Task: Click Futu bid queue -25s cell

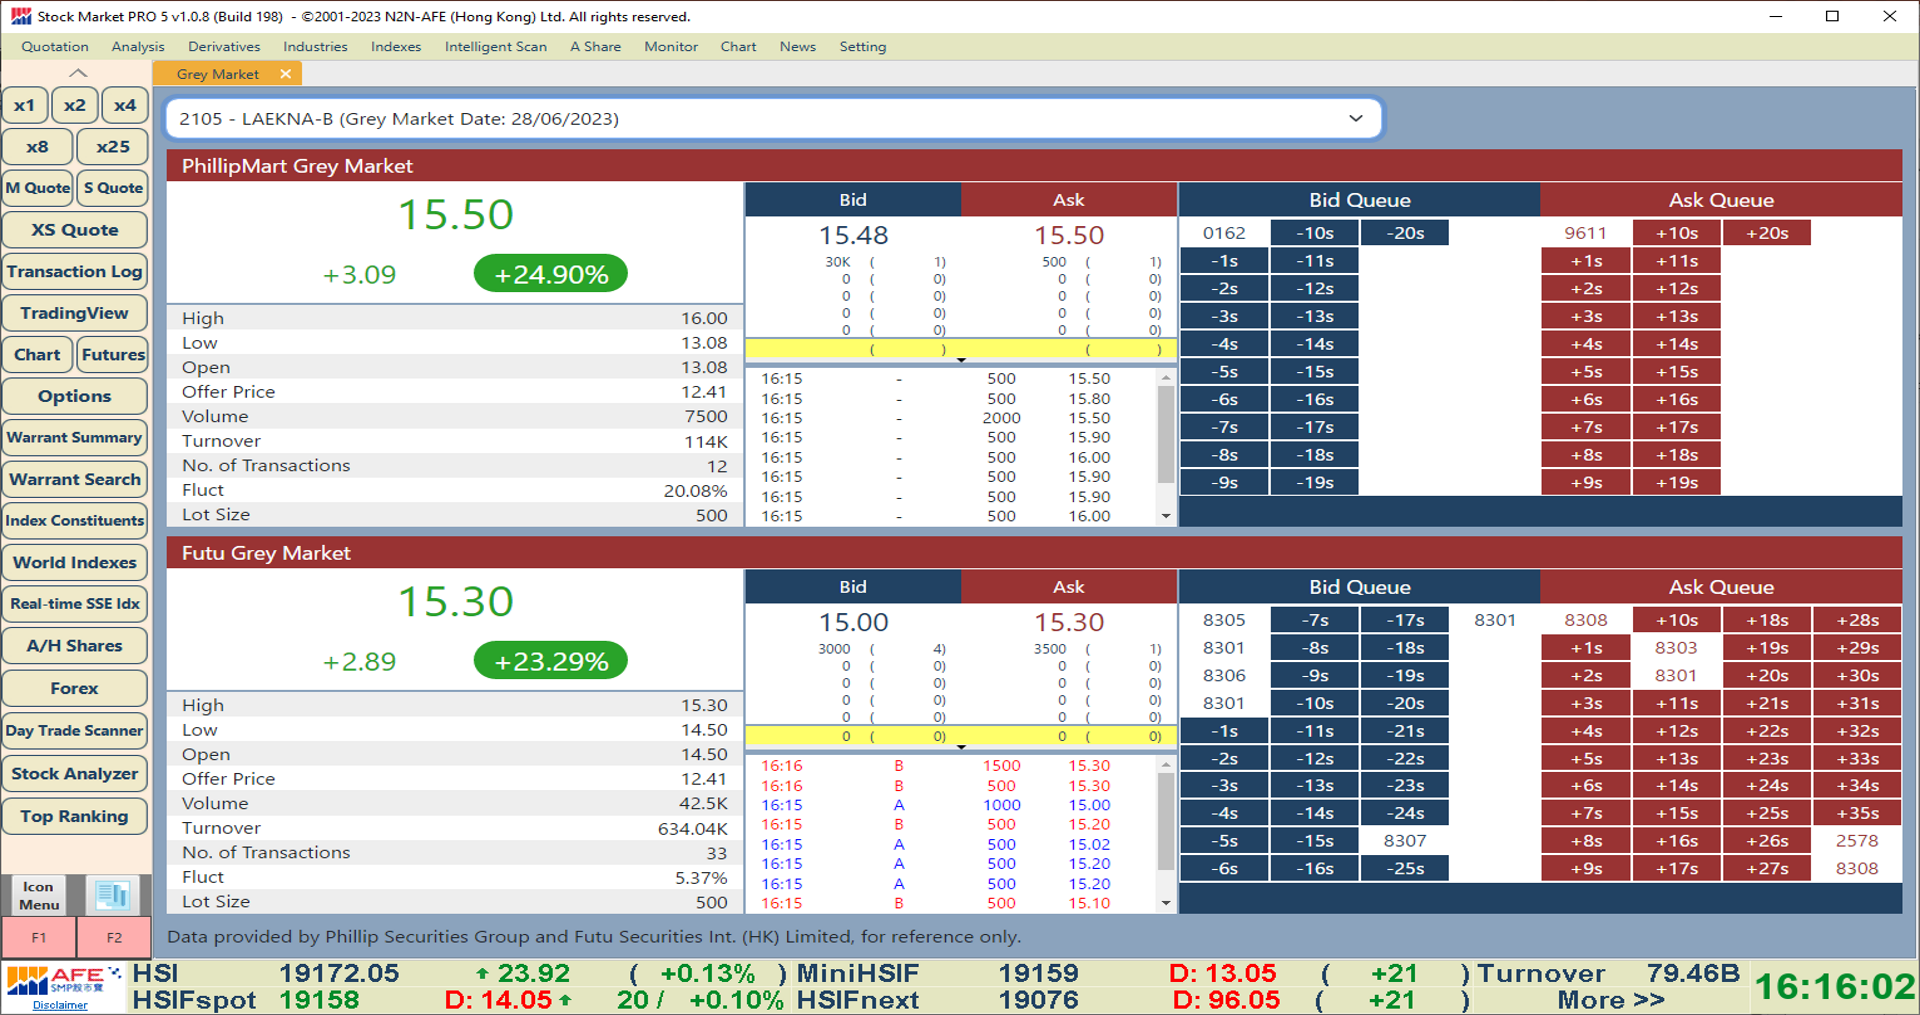Action: click(1405, 869)
